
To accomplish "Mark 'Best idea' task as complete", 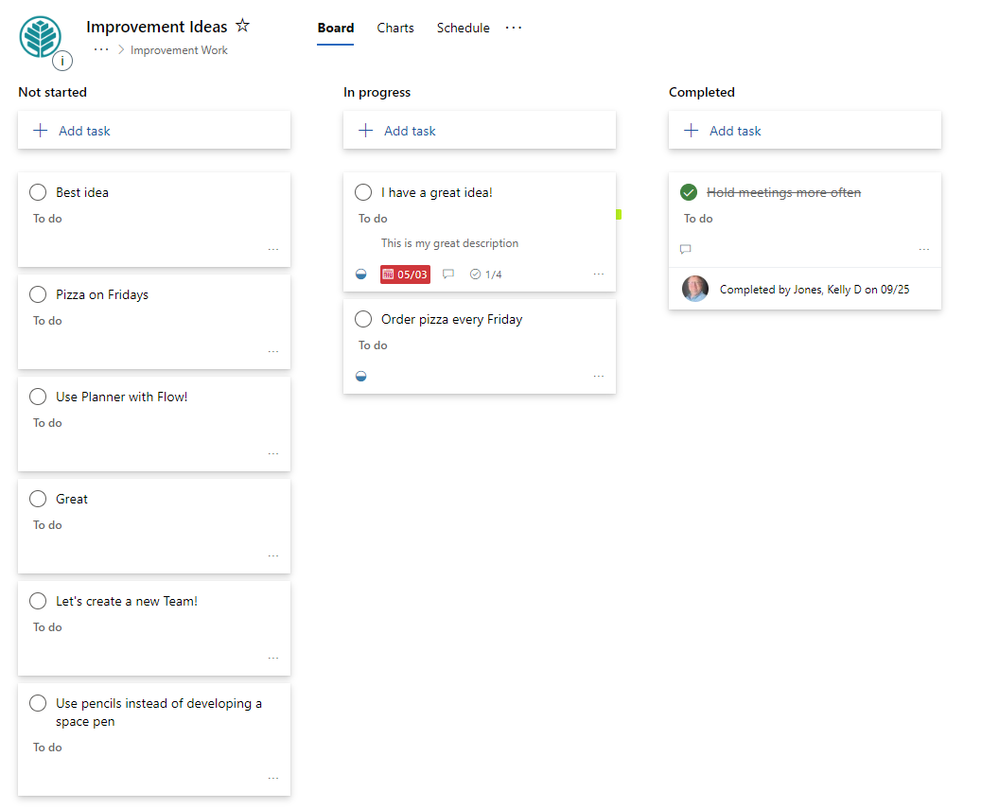I will [x=38, y=192].
